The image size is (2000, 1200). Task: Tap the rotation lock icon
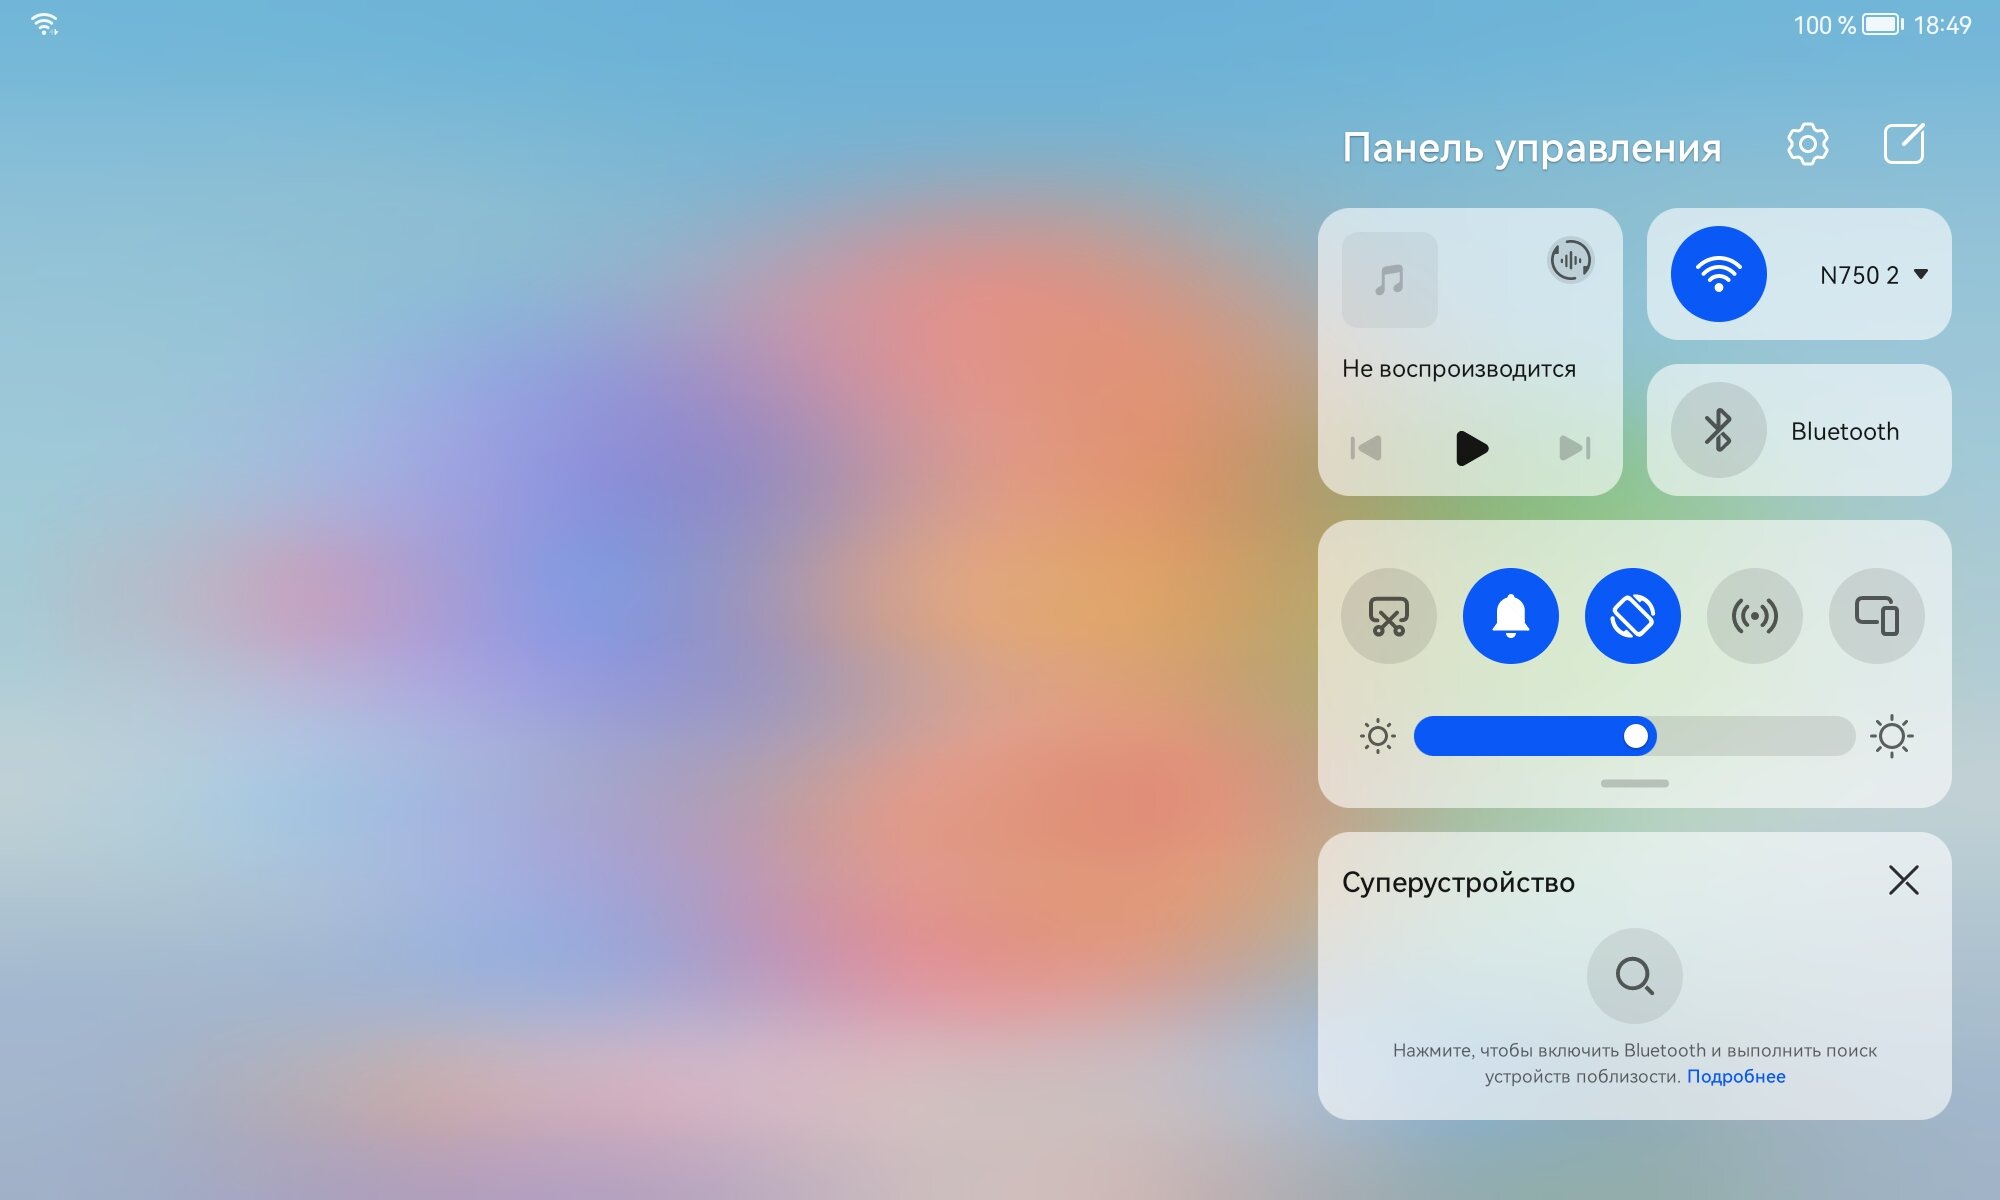[1633, 616]
